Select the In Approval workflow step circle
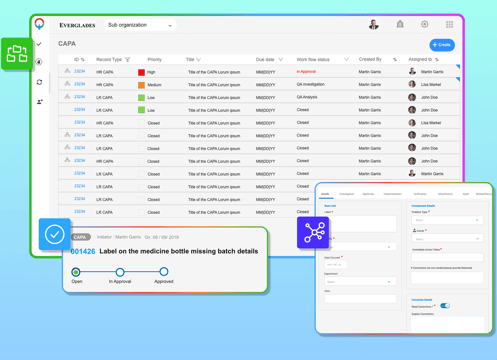 click(120, 272)
